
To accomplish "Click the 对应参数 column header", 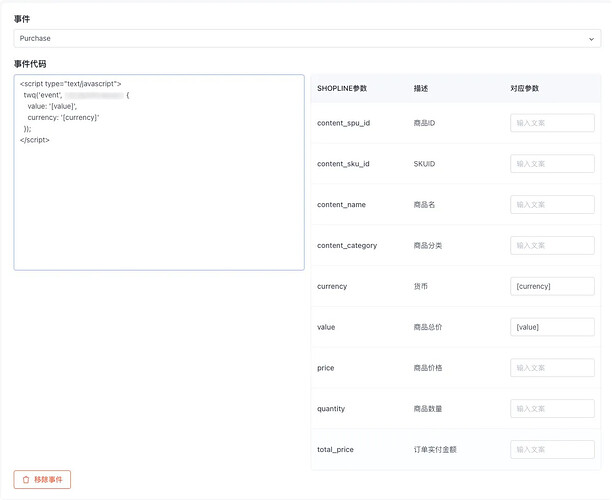I will coord(527,88).
